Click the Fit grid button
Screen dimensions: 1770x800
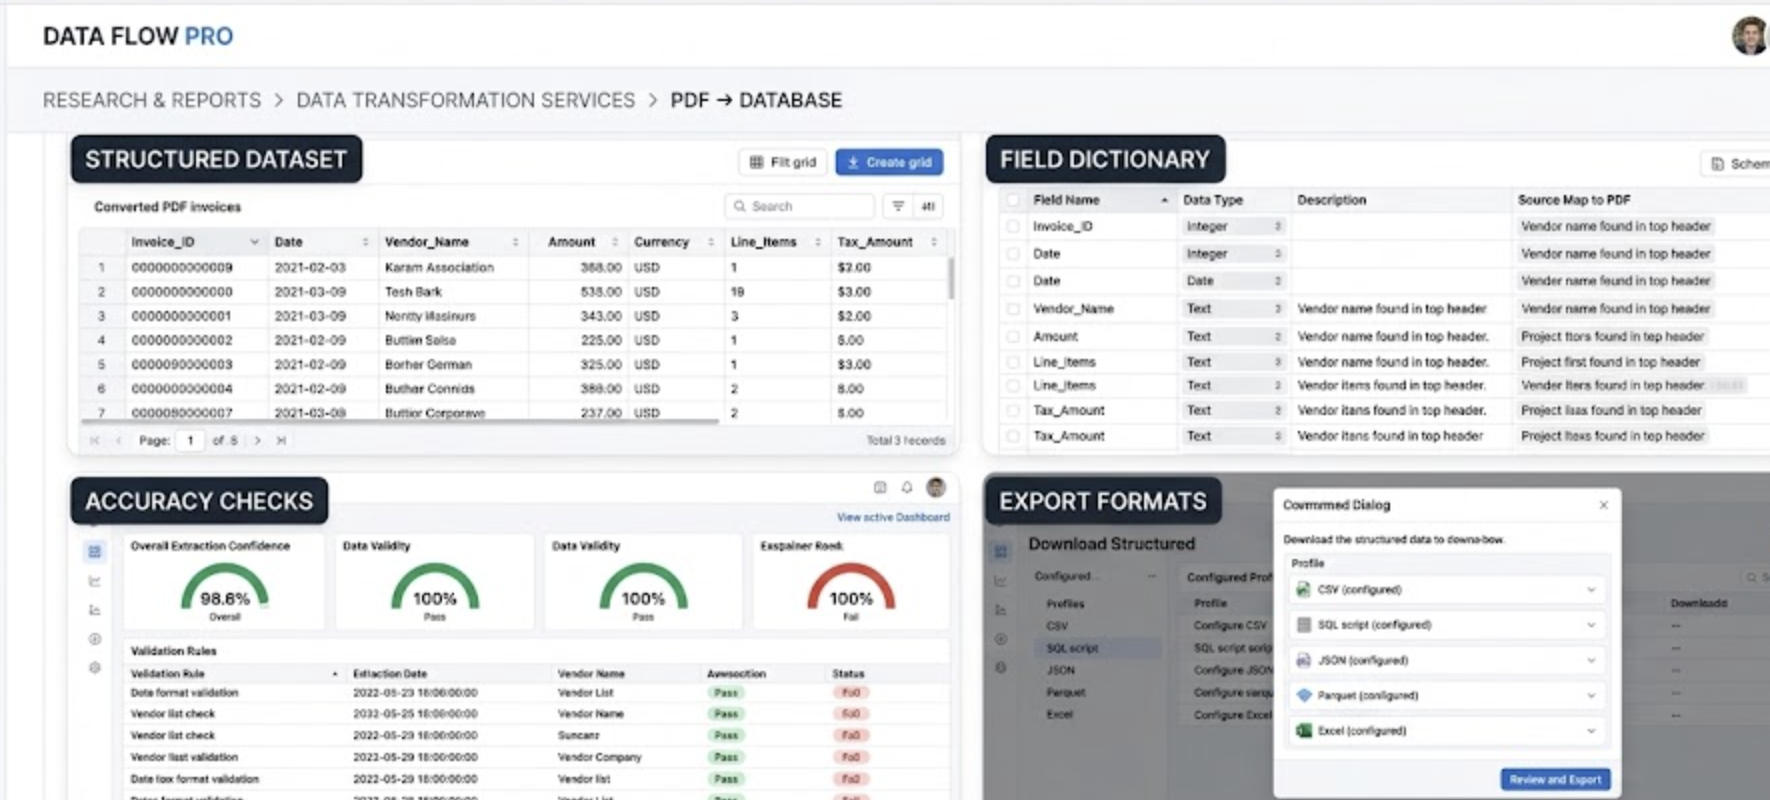click(783, 162)
